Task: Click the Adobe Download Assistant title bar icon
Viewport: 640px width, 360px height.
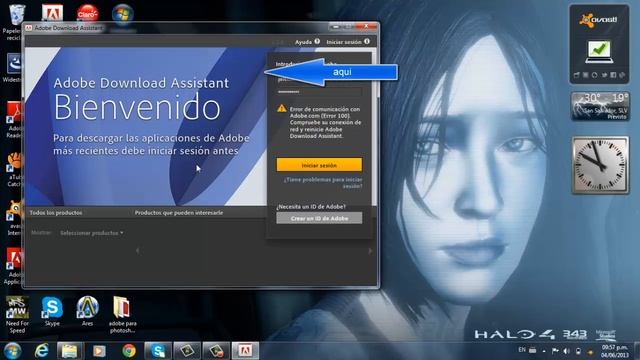Action: tap(29, 28)
